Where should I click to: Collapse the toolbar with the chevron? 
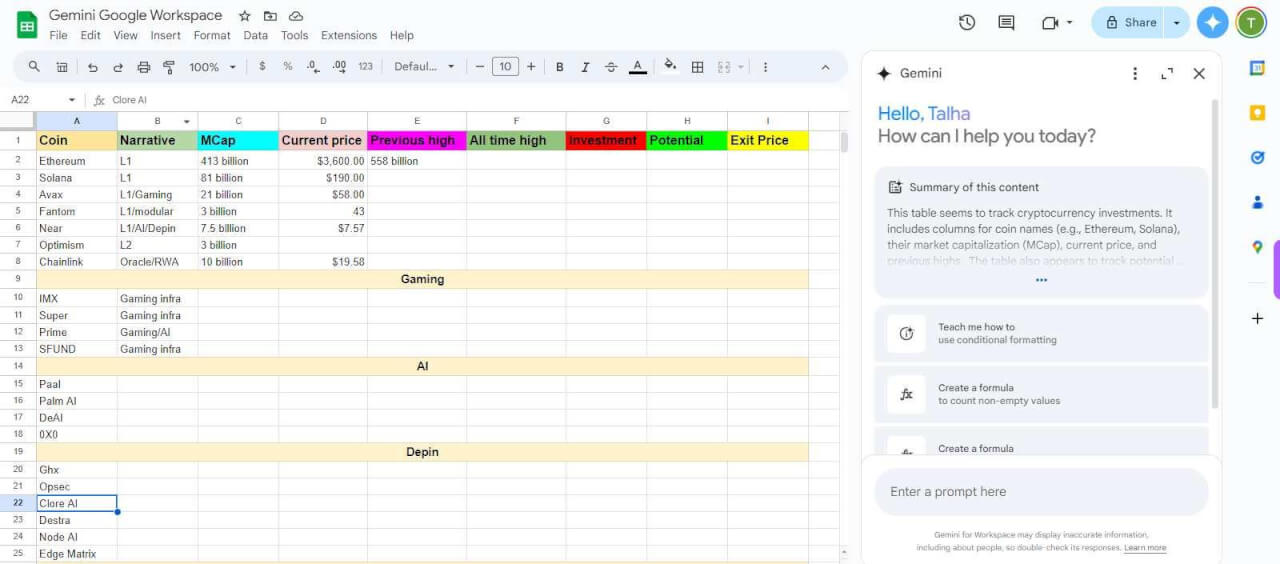tap(825, 67)
